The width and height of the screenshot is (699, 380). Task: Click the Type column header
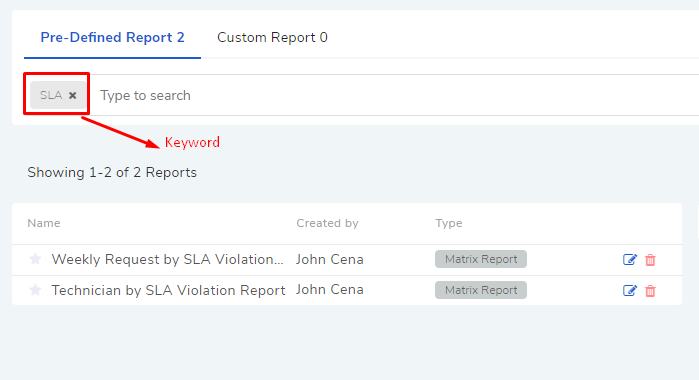(x=448, y=223)
